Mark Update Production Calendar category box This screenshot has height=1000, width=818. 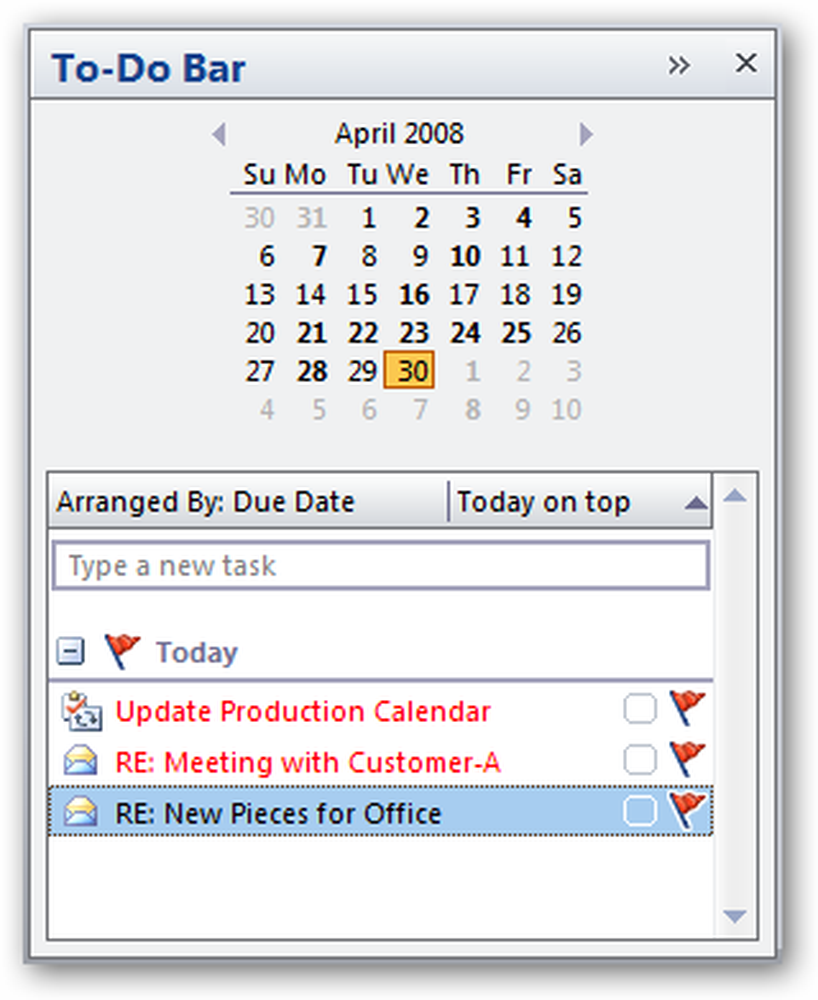tap(639, 709)
